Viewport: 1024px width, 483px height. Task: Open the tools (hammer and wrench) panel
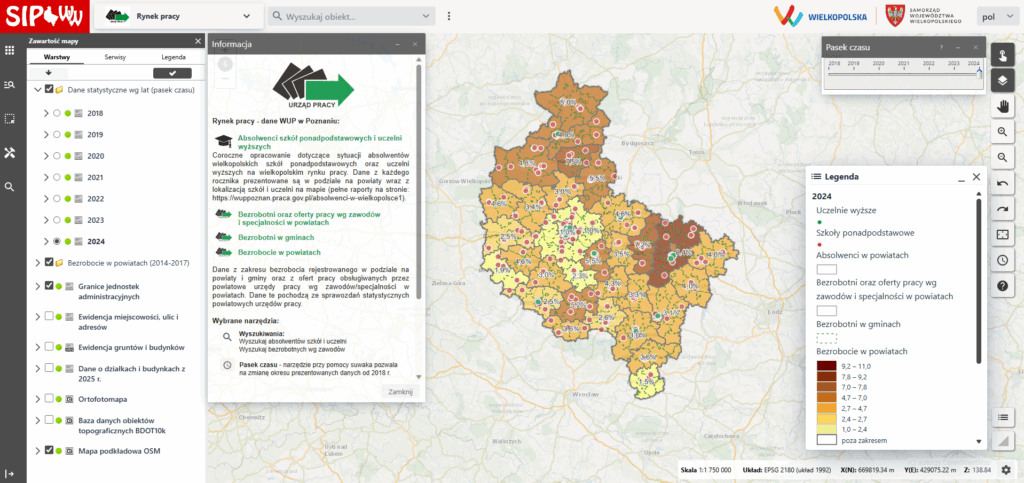(x=9, y=153)
